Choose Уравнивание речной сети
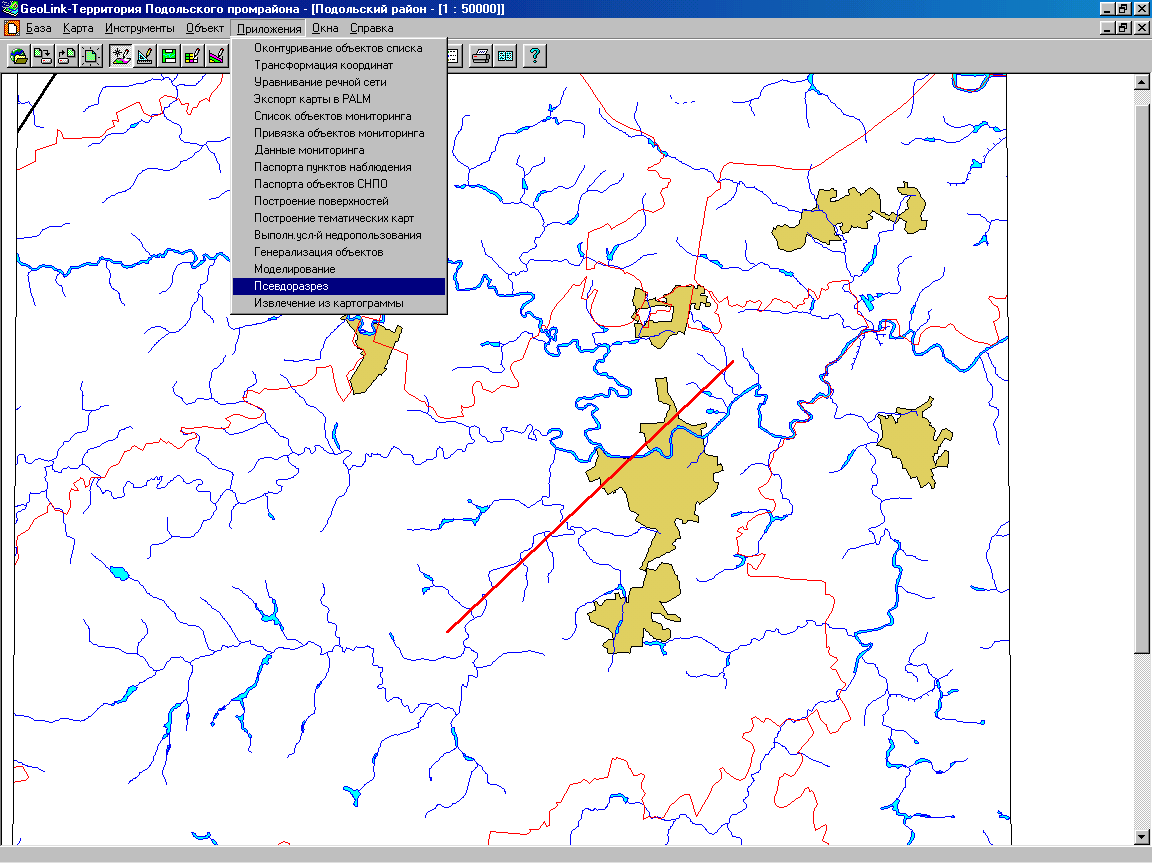Viewport: 1152px width, 864px height. pos(339,82)
